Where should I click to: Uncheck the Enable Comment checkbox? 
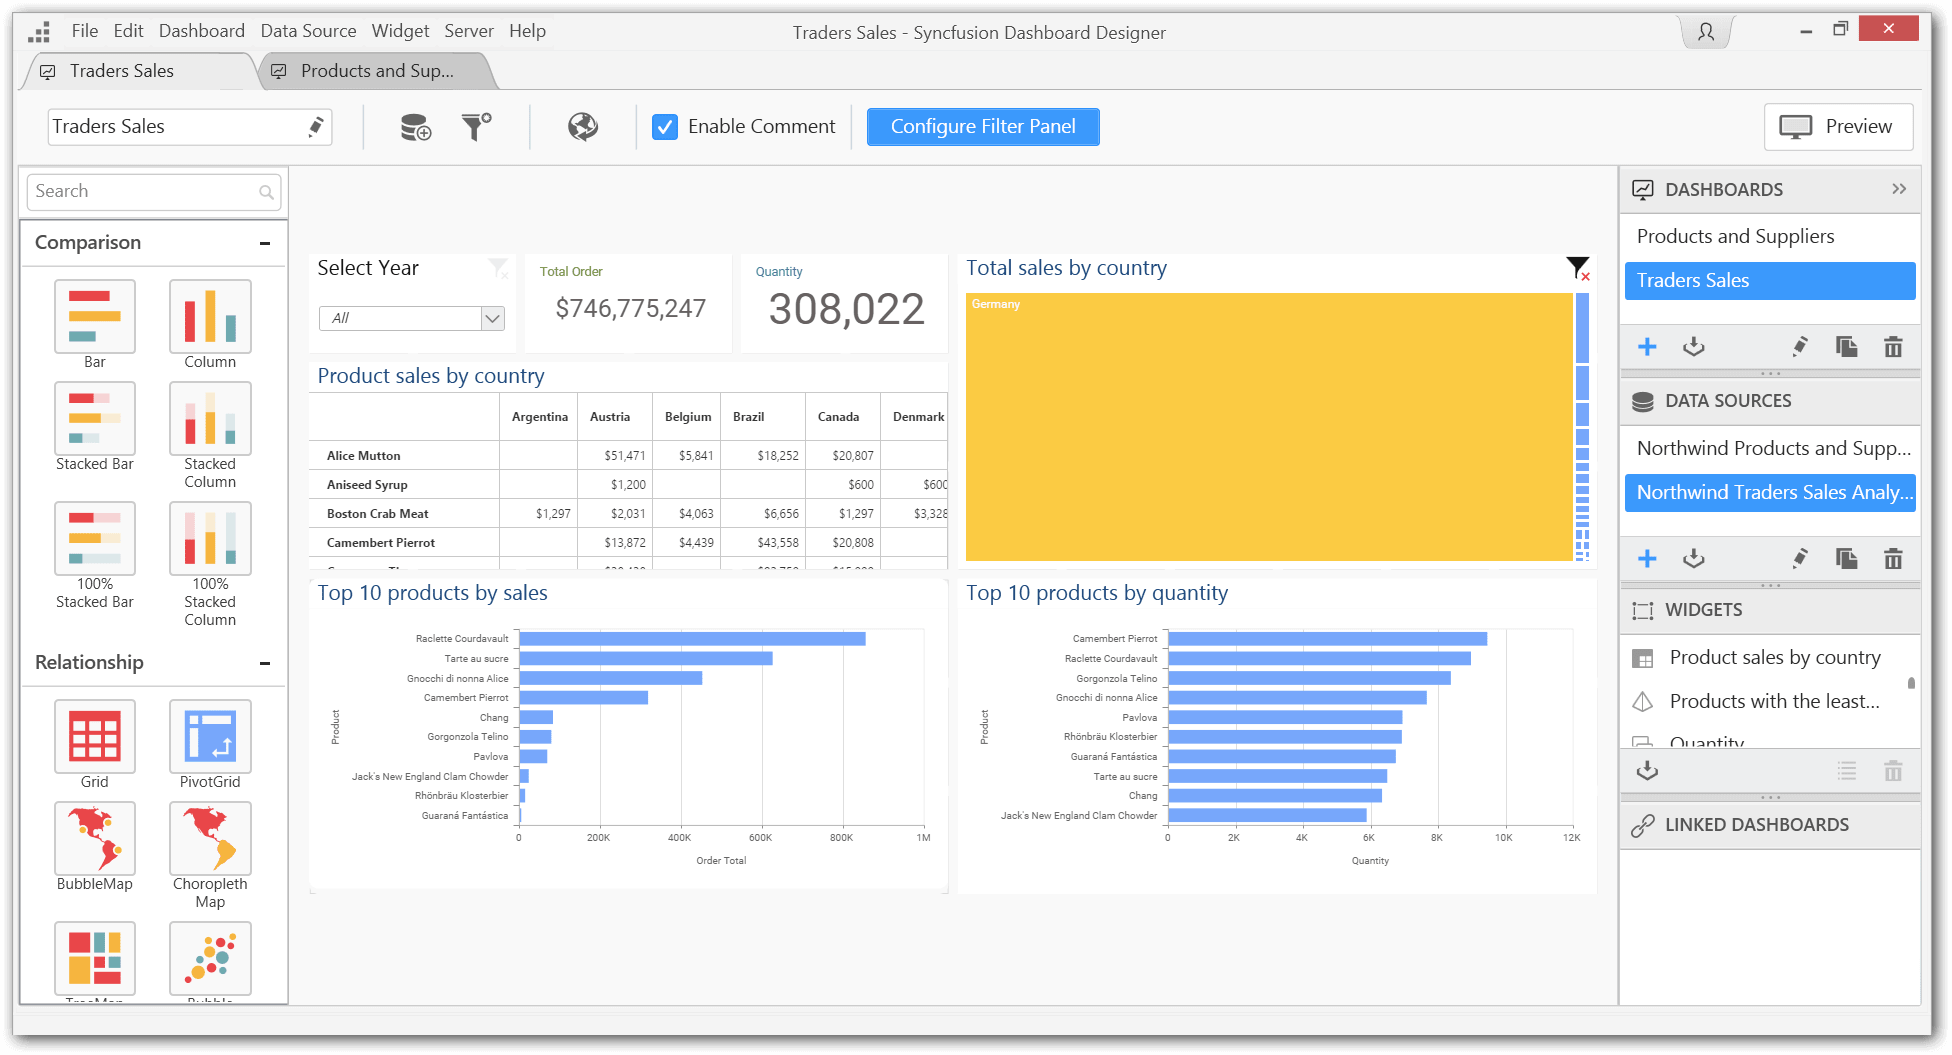tap(665, 127)
